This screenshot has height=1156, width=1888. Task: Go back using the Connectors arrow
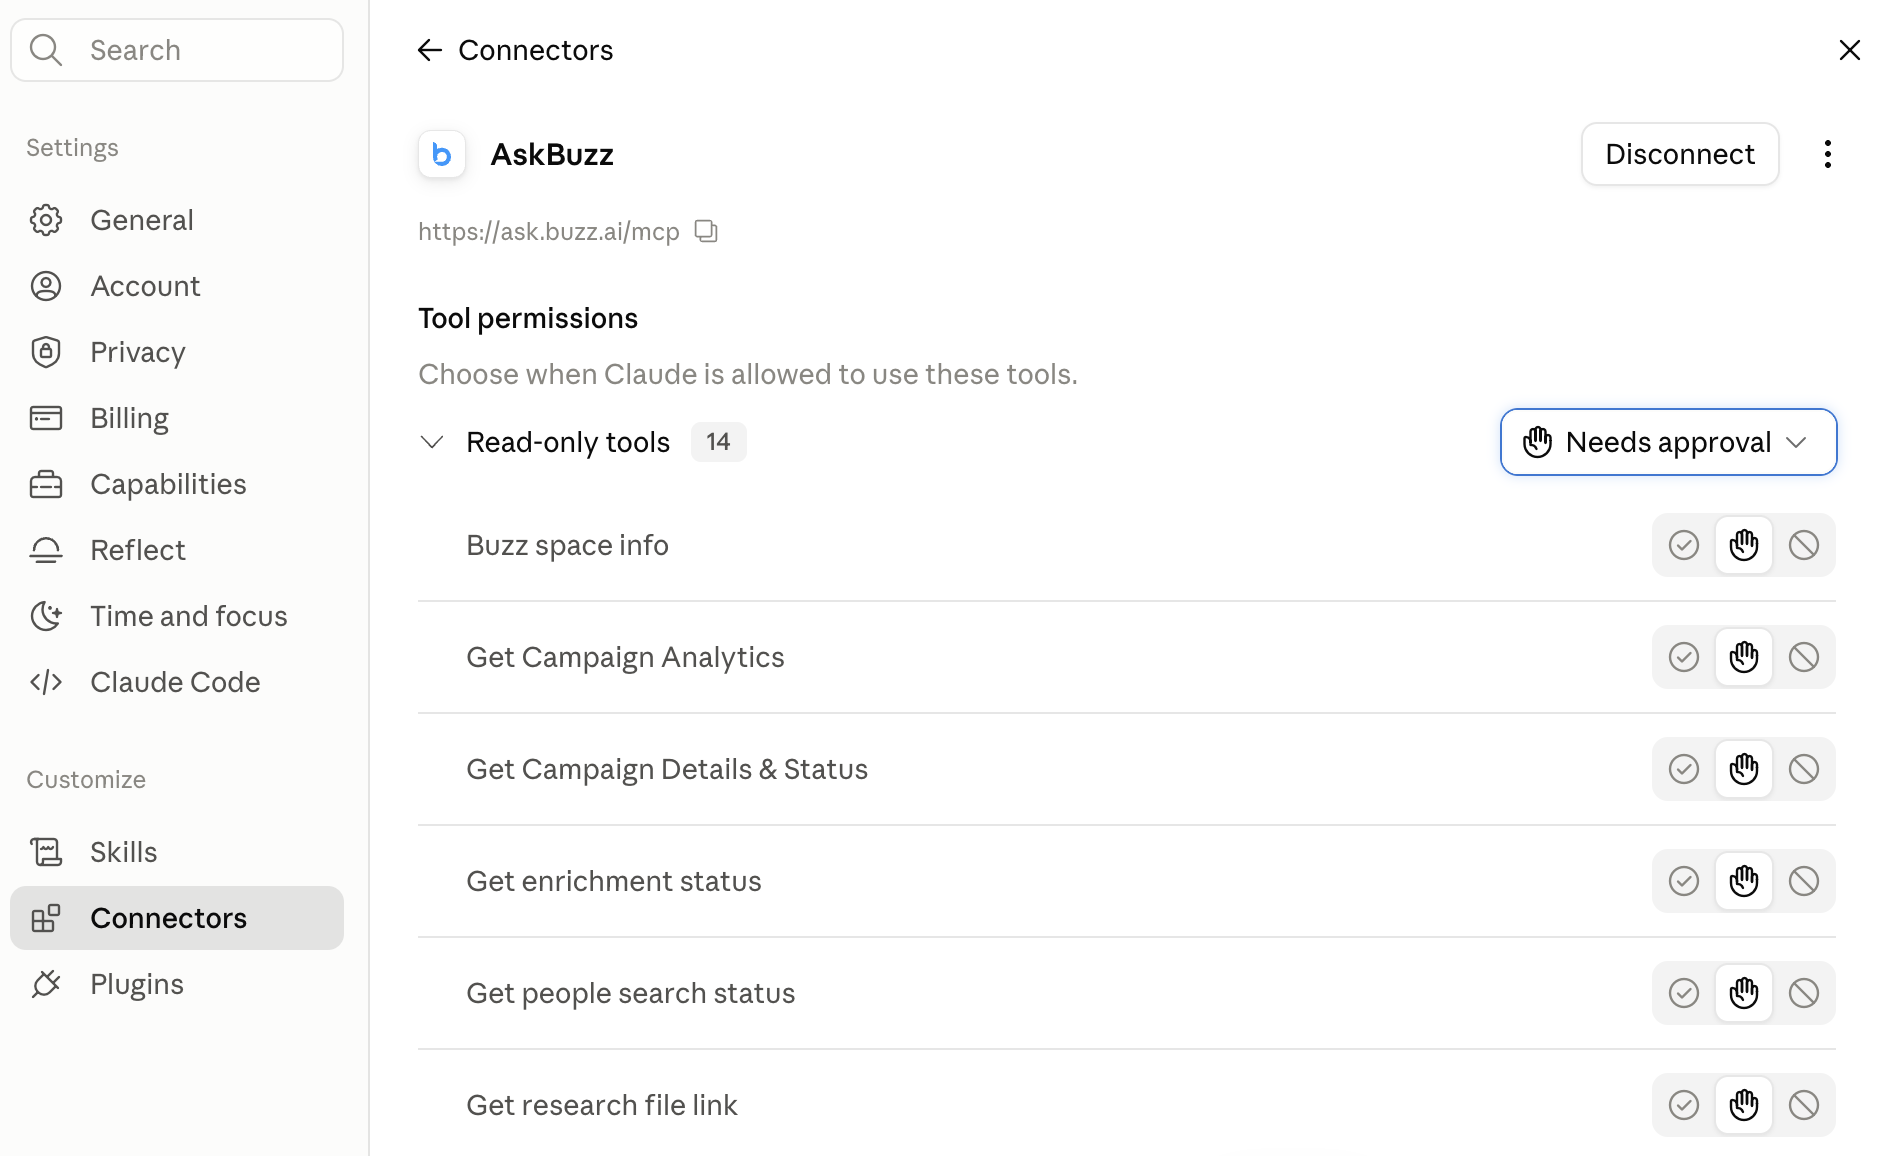[x=430, y=50]
